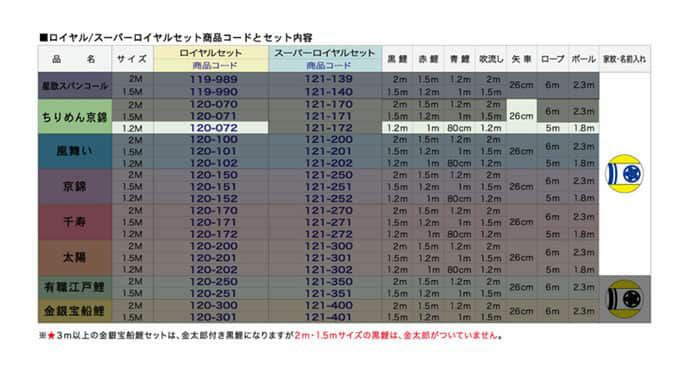Select product code 121-139
Screen dimensions: 690x370
pos(329,79)
